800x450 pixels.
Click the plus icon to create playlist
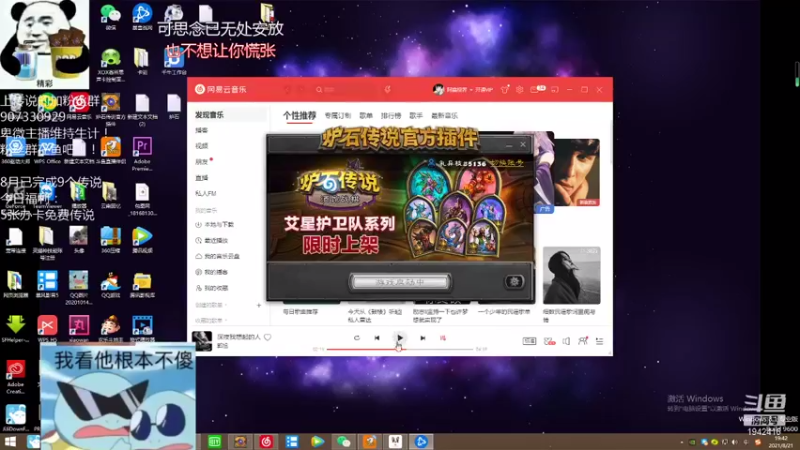[x=259, y=305]
